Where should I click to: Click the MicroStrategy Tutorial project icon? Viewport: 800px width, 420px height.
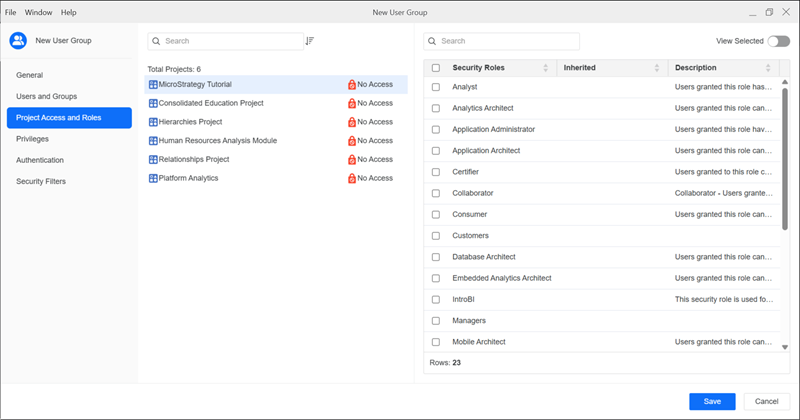click(x=152, y=85)
